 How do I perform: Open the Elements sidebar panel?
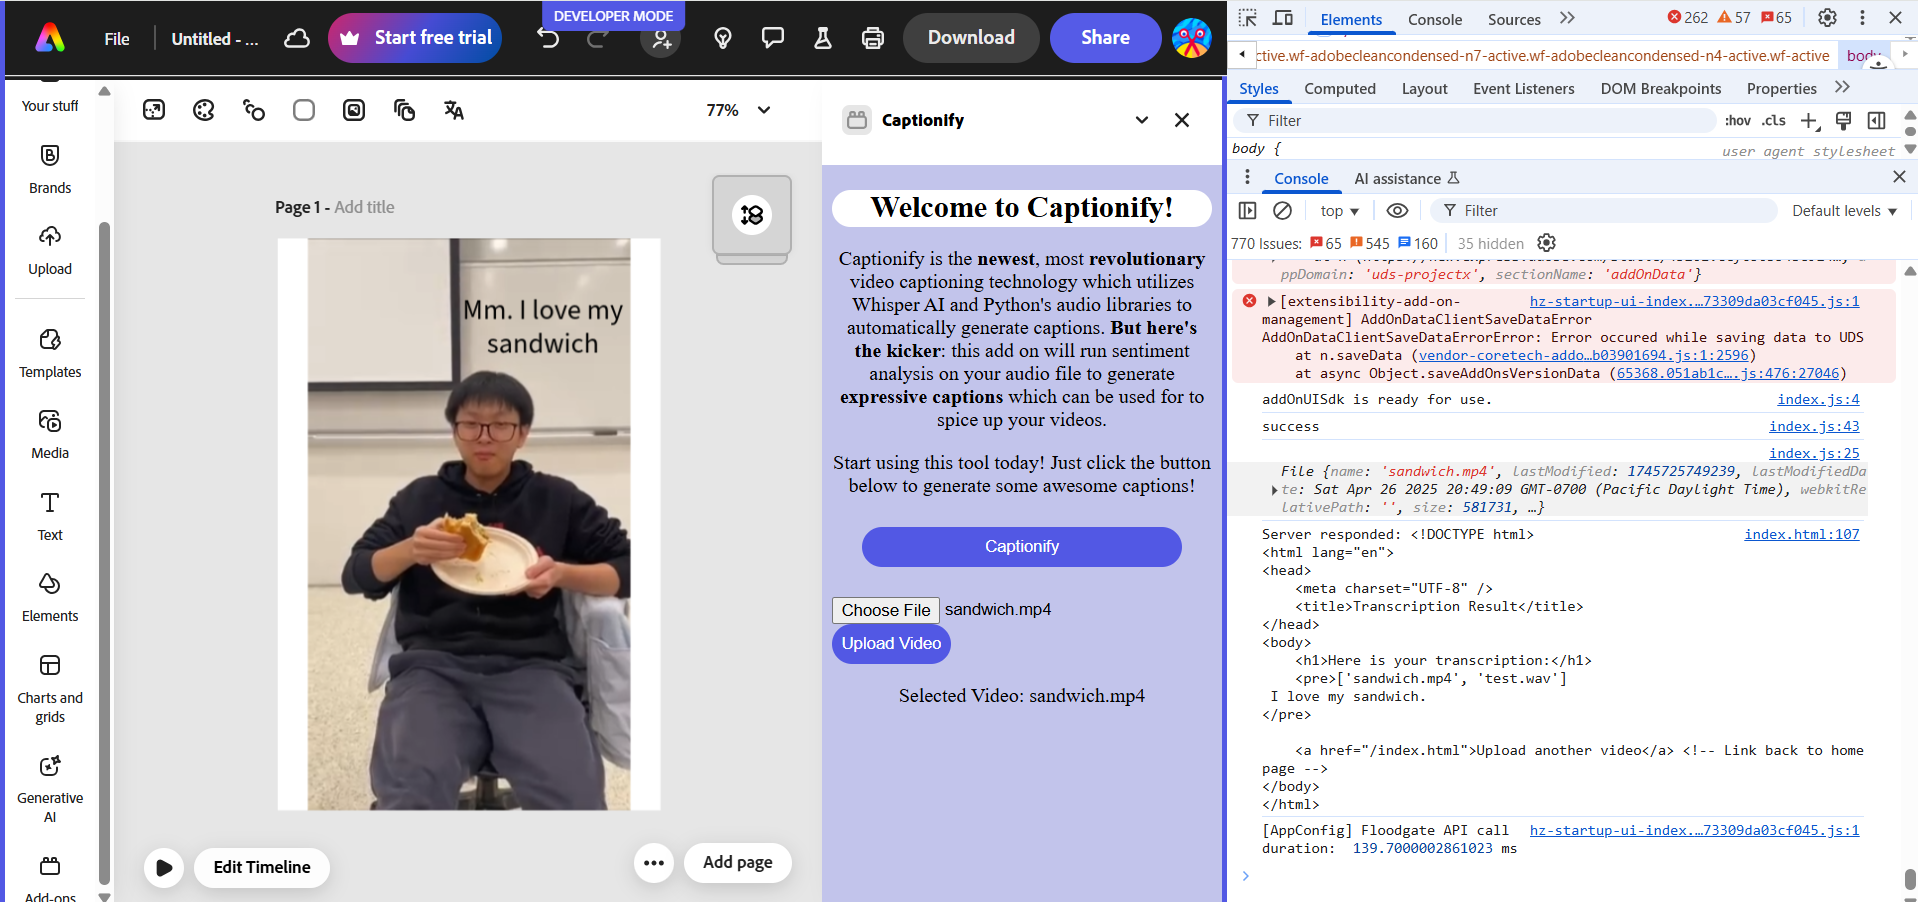[x=50, y=597]
